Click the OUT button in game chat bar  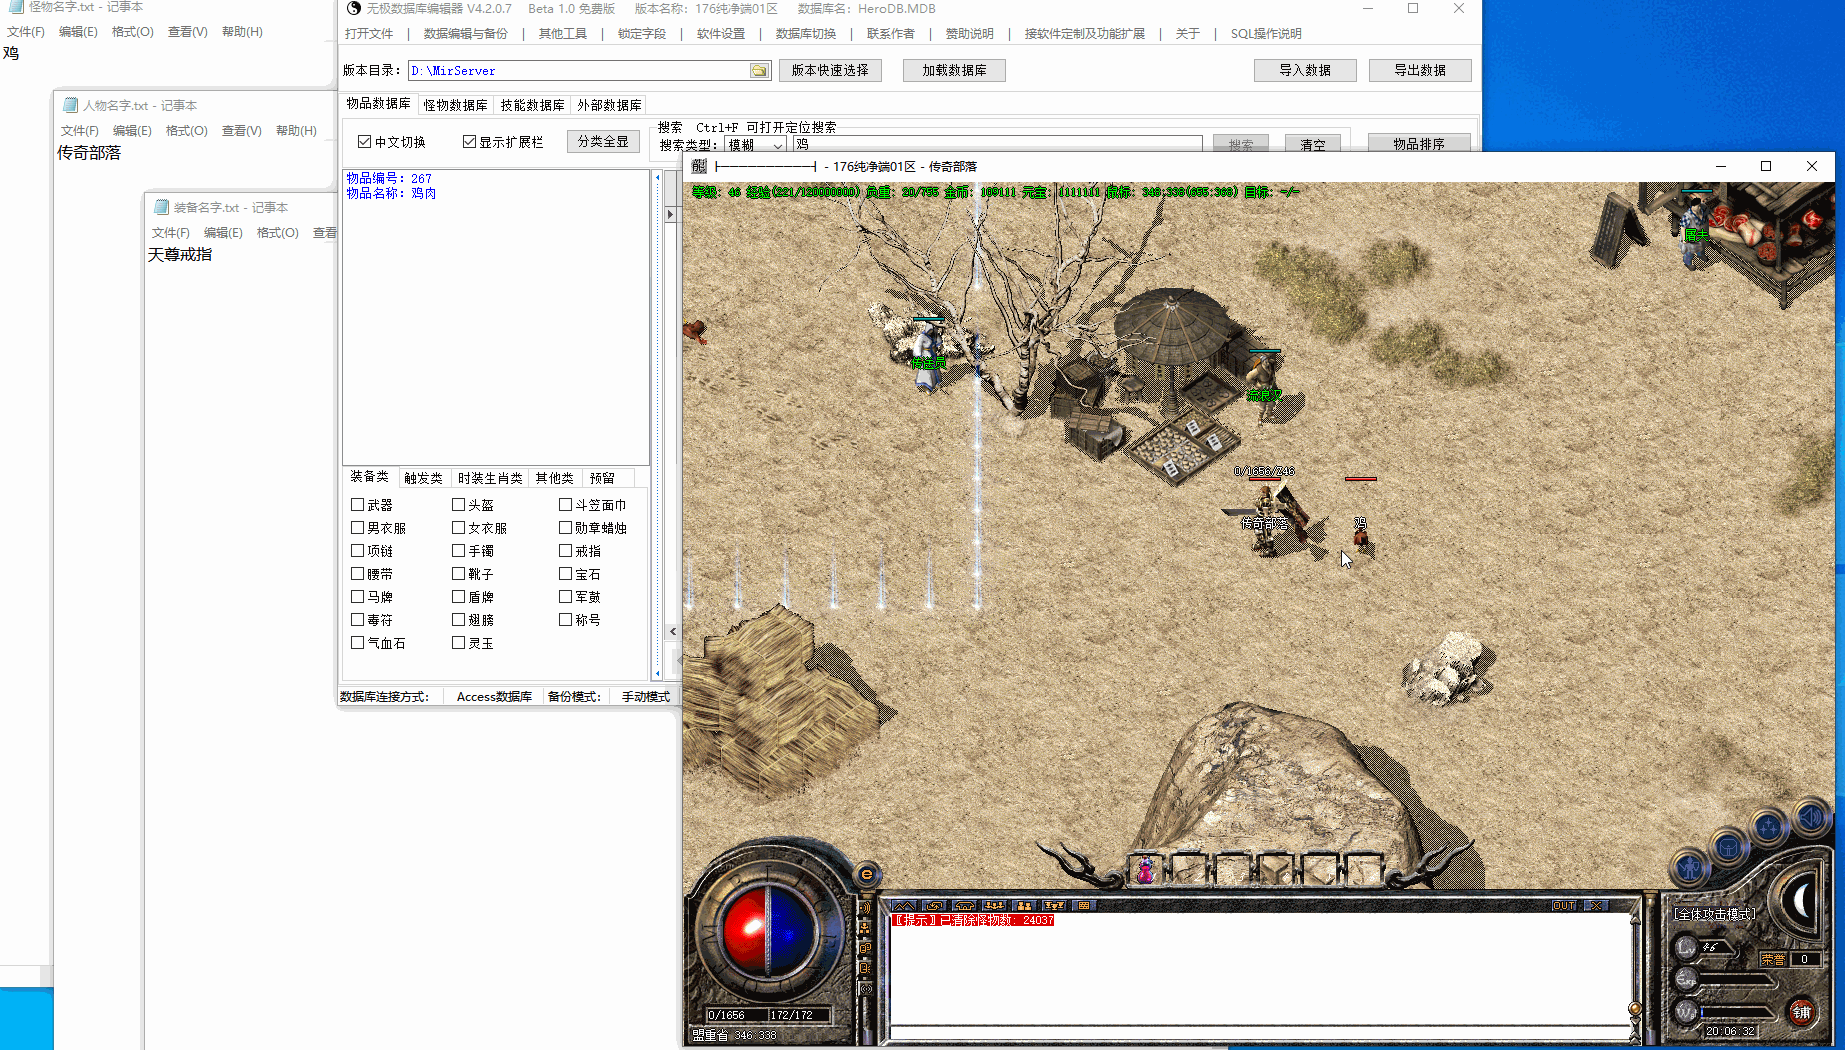[1564, 905]
